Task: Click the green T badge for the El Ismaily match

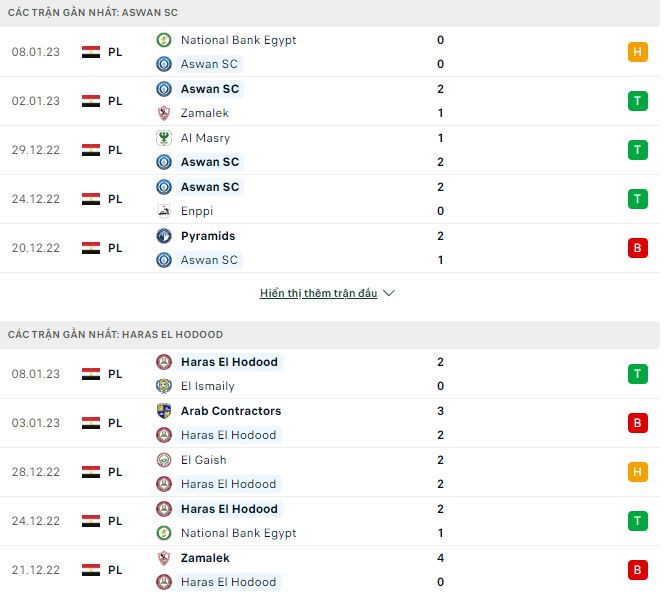Action: click(638, 374)
